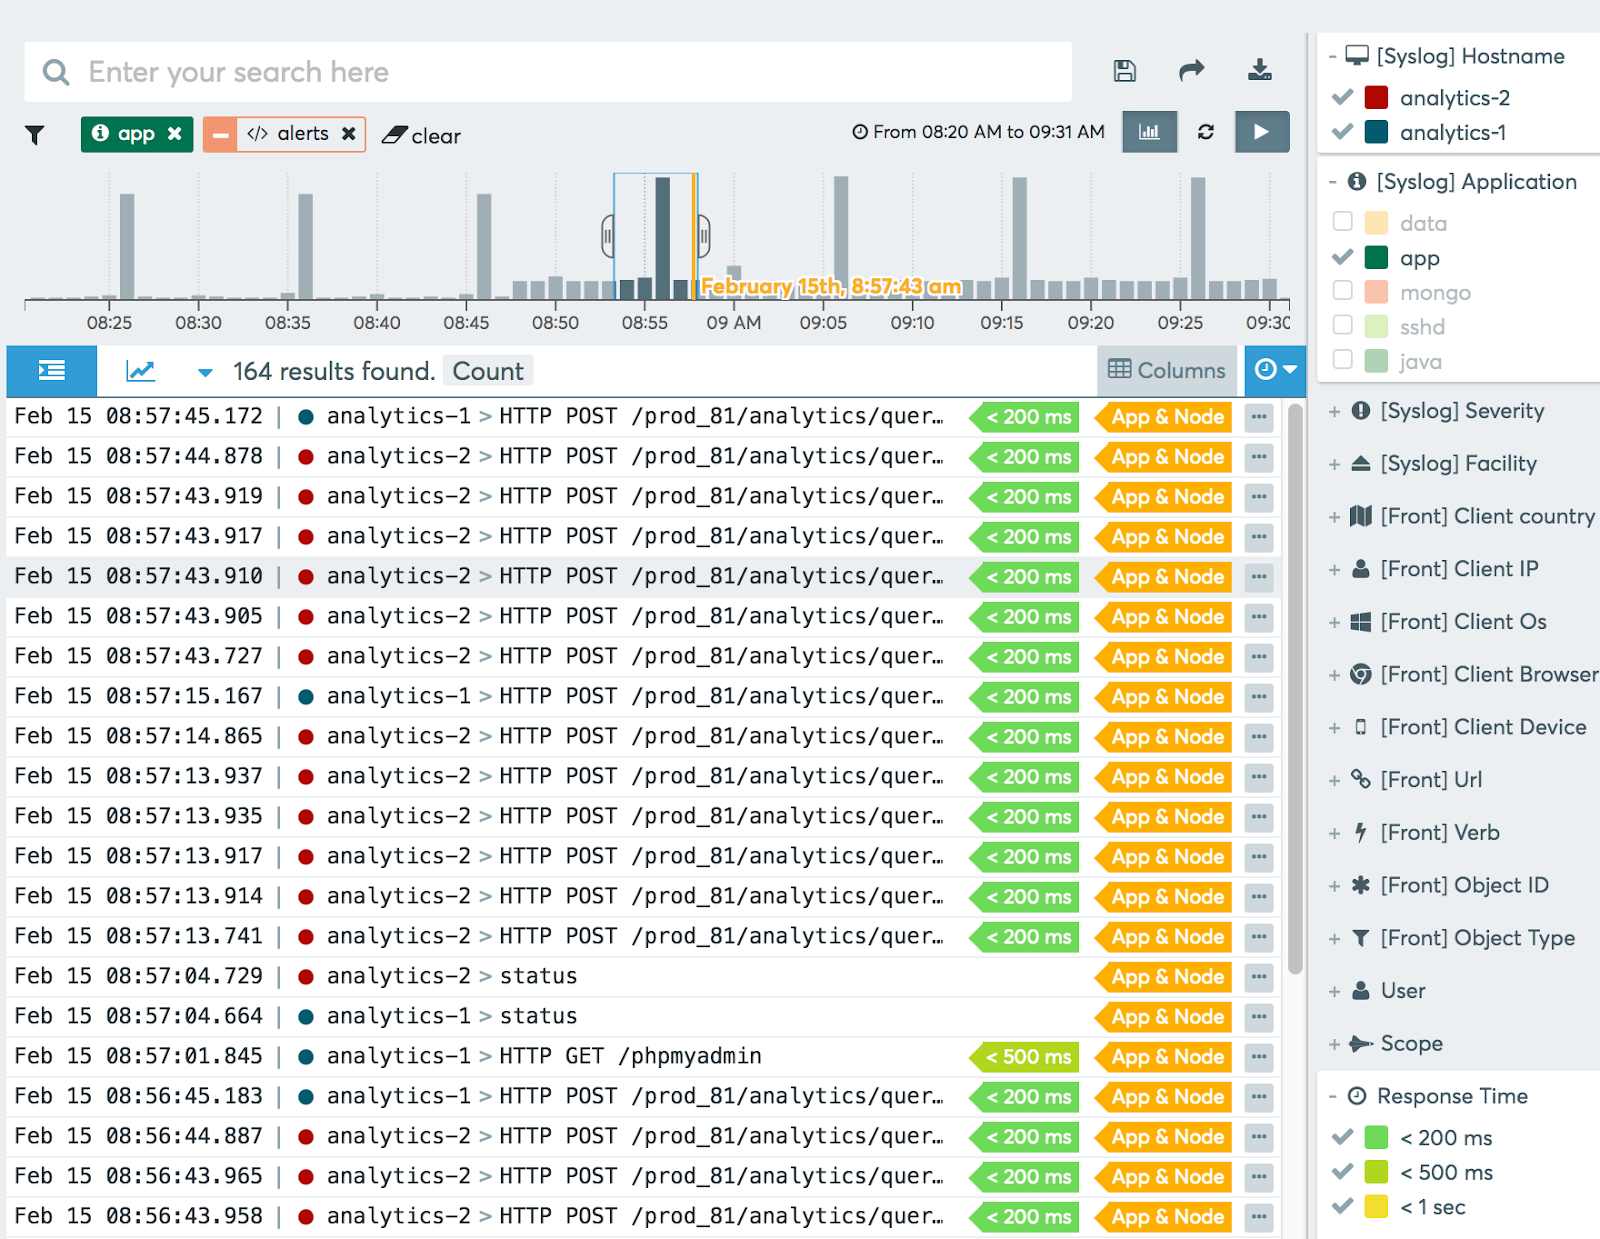Toggle the bar chart histogram button
The image size is (1600, 1239).
pos(1150,132)
